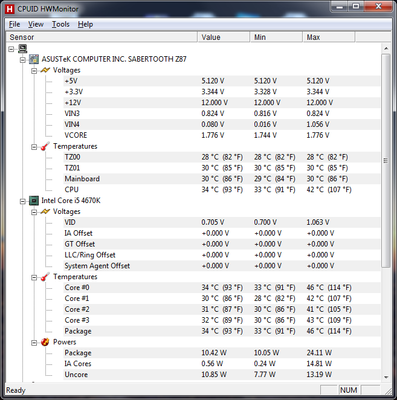Click the HWMonitor app icon in title bar

click(10, 9)
